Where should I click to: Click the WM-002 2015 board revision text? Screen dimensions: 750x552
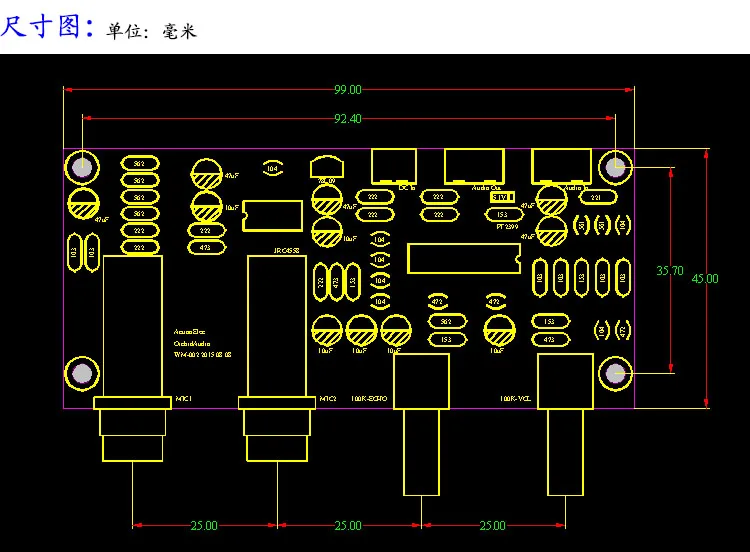tap(202, 355)
